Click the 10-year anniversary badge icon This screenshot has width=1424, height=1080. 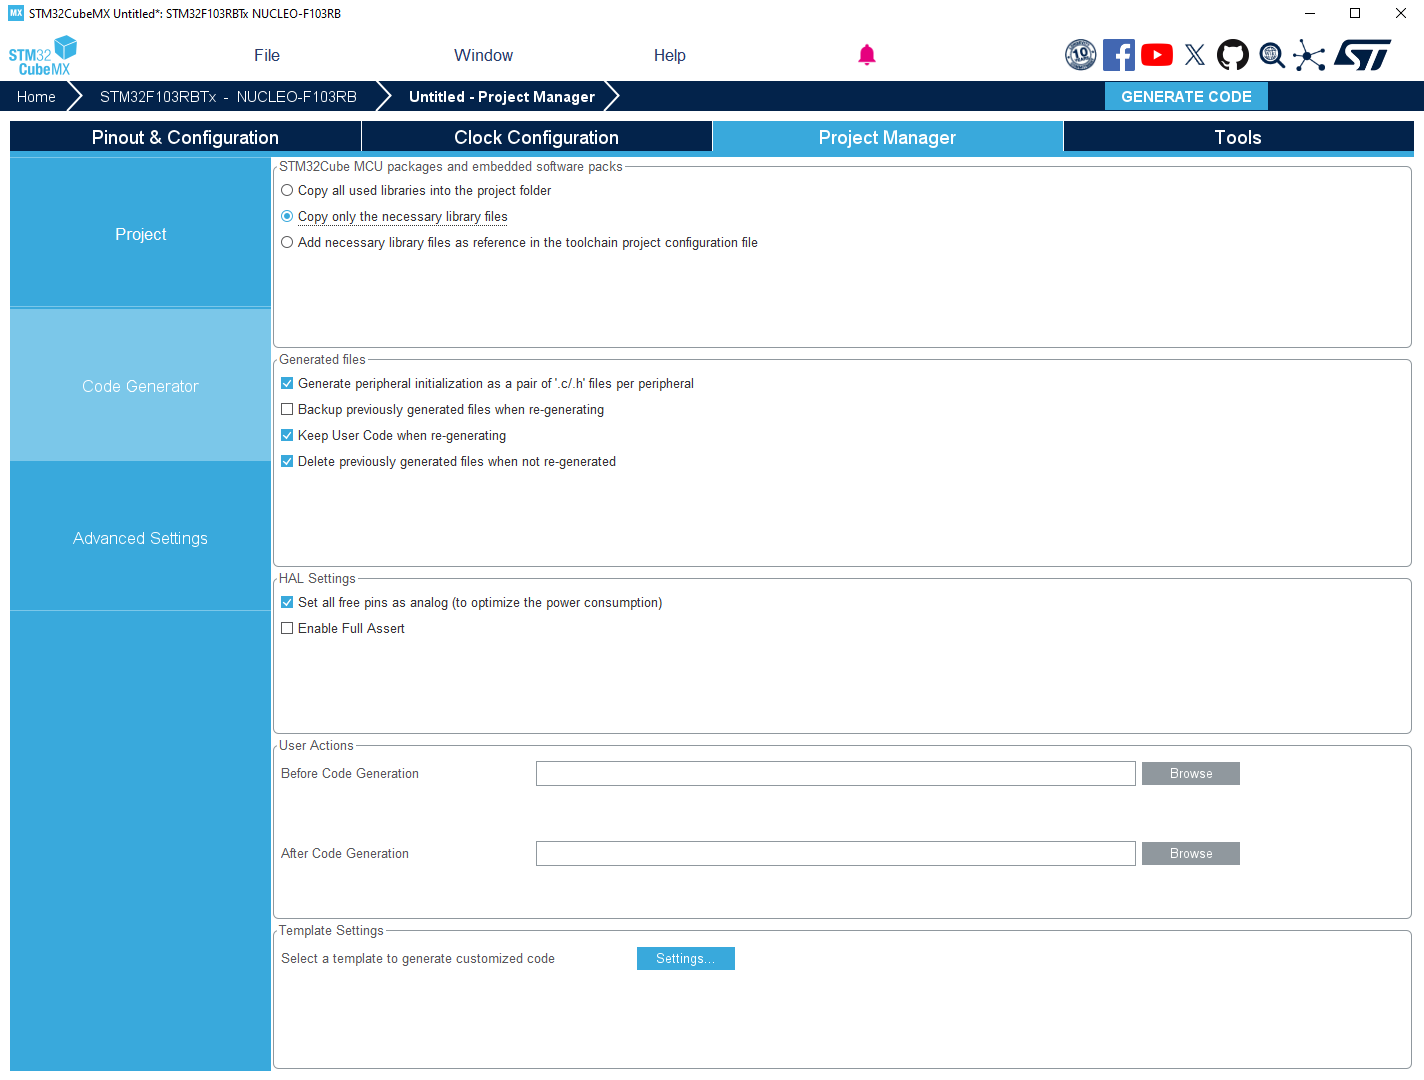(1081, 55)
